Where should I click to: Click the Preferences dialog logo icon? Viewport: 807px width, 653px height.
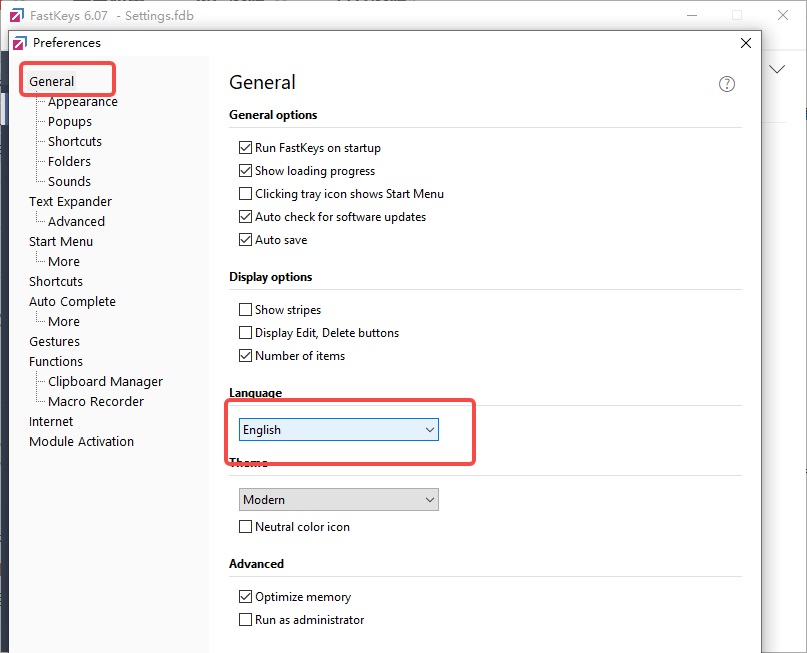point(20,43)
